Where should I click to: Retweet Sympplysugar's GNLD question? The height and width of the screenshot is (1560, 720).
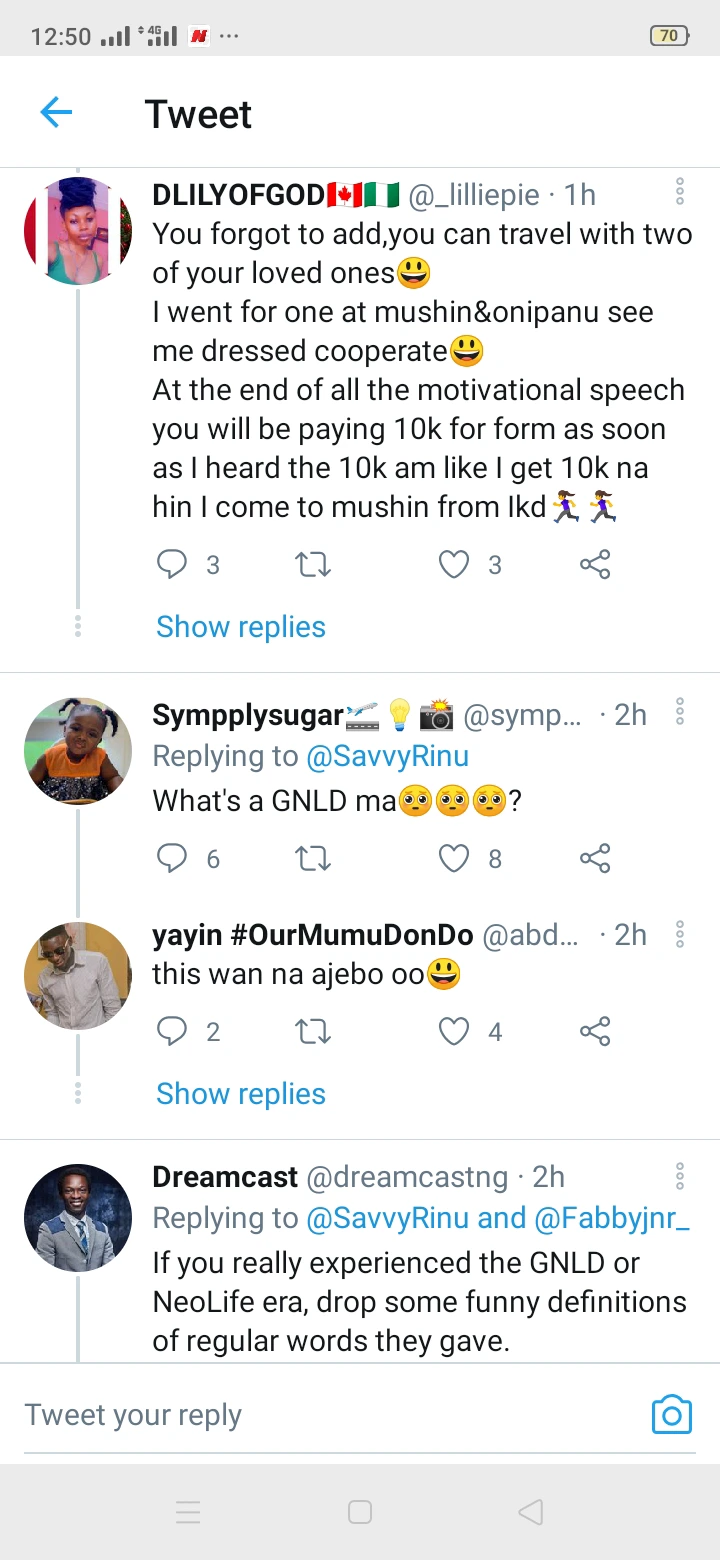coord(313,858)
